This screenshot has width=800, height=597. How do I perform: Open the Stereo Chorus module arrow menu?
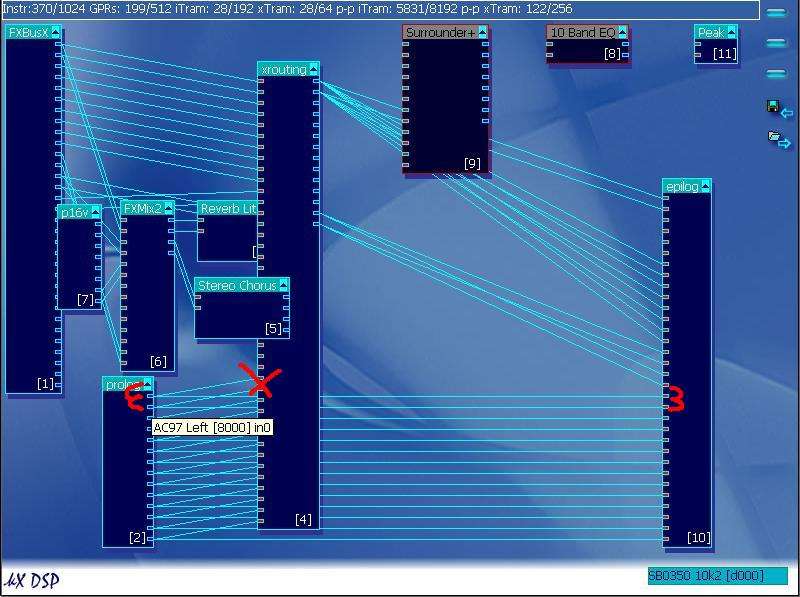click(x=284, y=285)
